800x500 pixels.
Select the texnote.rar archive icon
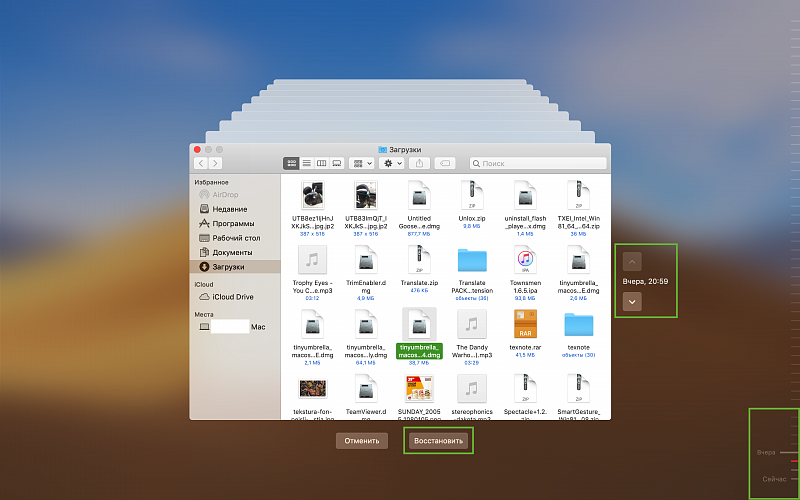[525, 324]
